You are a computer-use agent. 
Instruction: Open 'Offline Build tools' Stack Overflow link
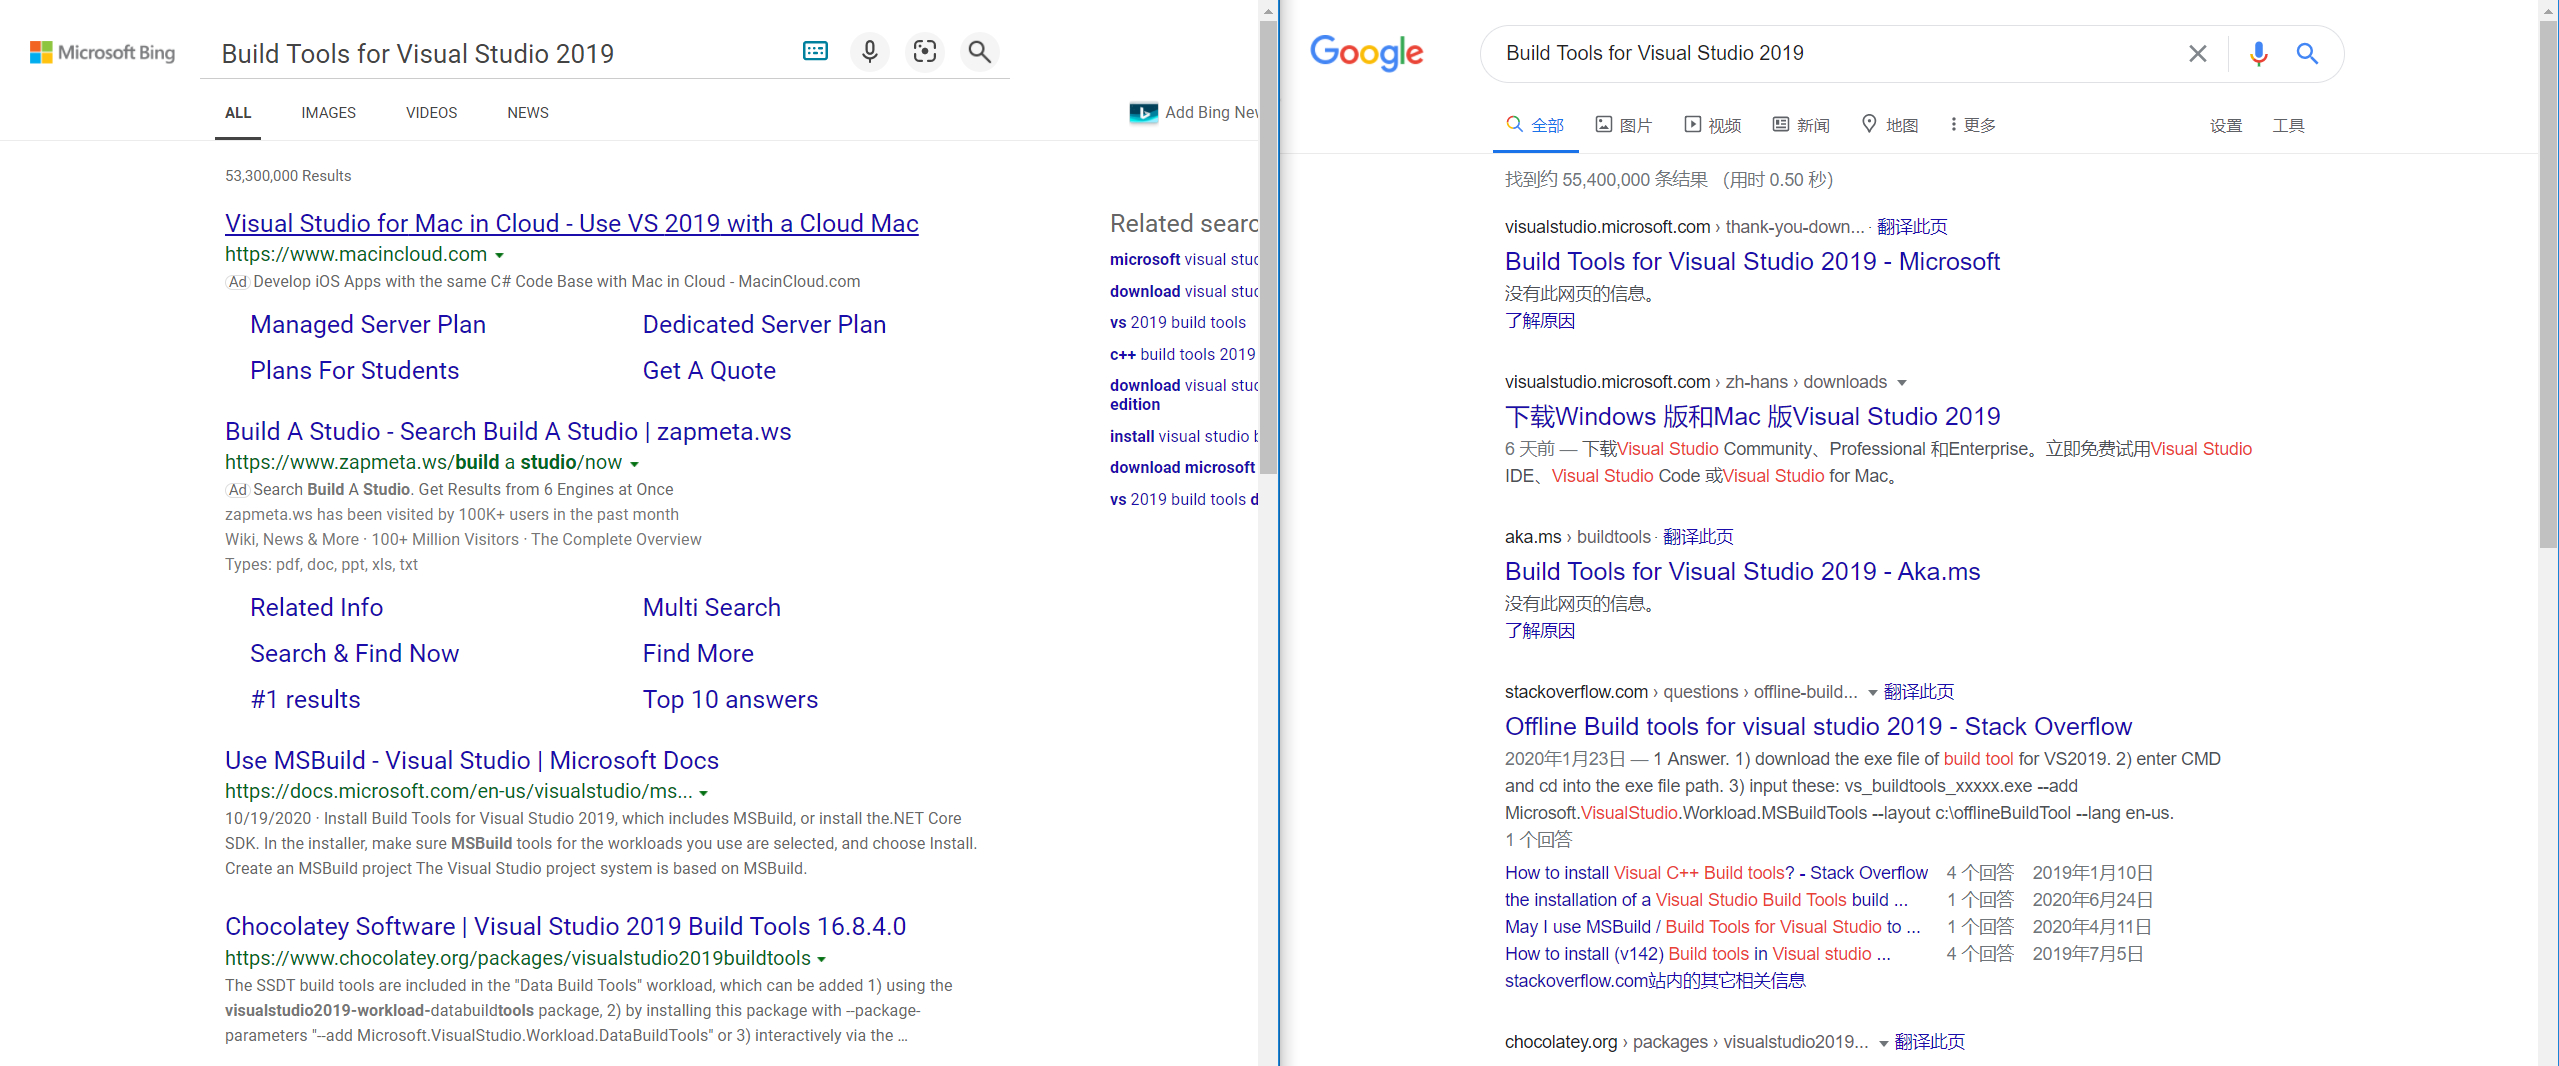coord(1817,726)
